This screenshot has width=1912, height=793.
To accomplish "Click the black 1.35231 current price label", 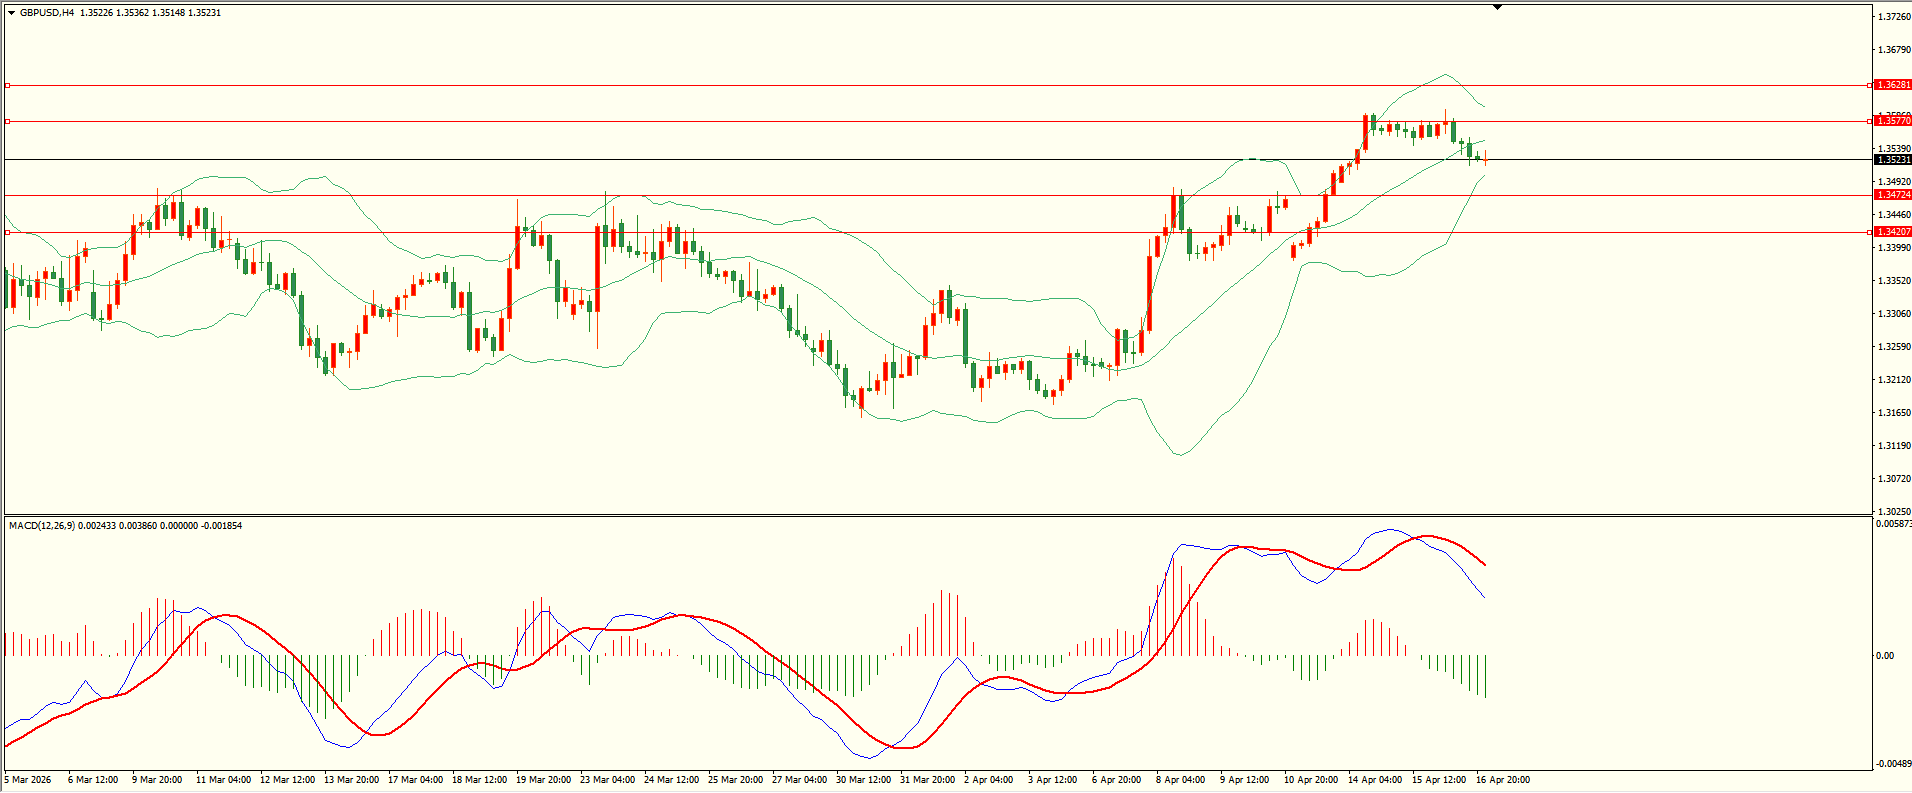I will coord(1892,160).
